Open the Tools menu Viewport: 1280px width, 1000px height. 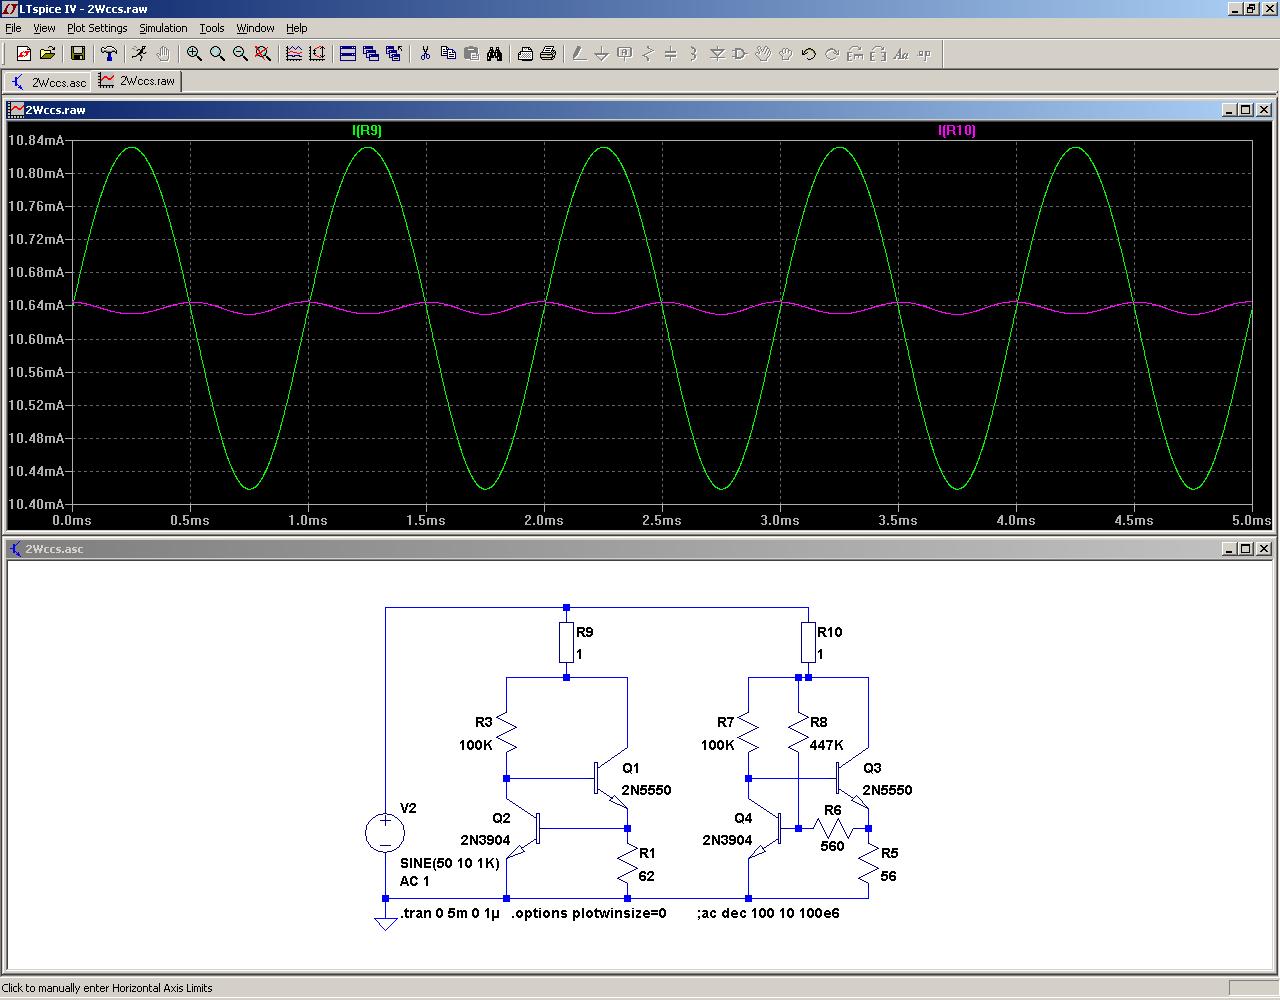pos(212,28)
